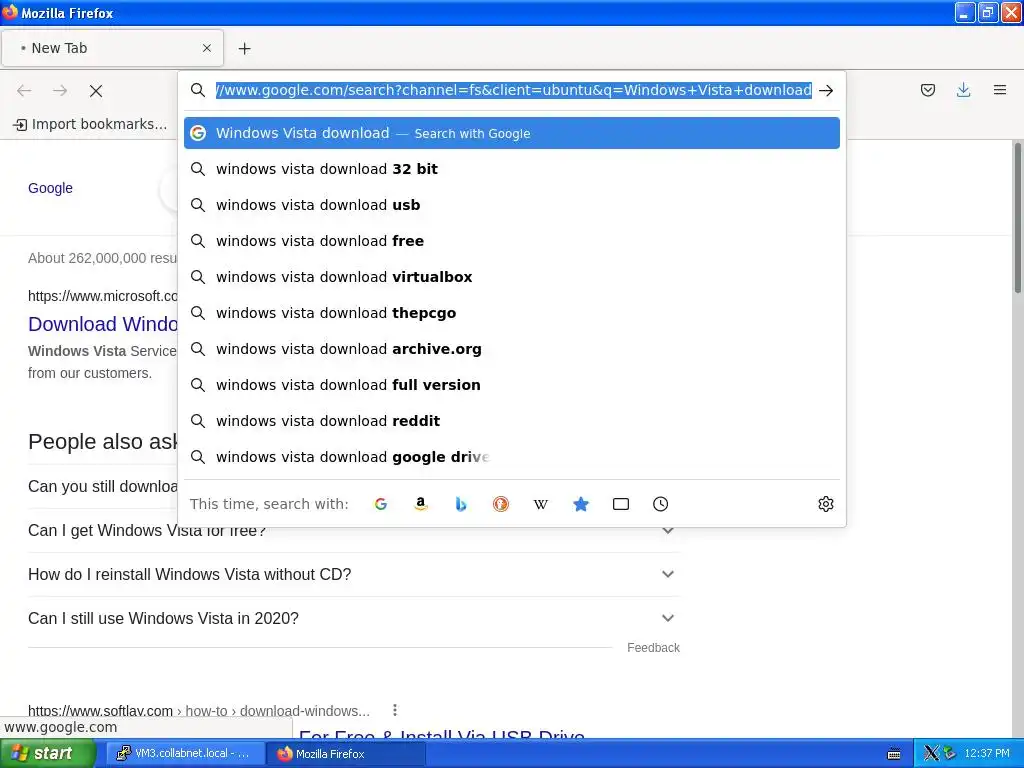
Task: Click the three-dot menu of softlav result
Action: 394,710
